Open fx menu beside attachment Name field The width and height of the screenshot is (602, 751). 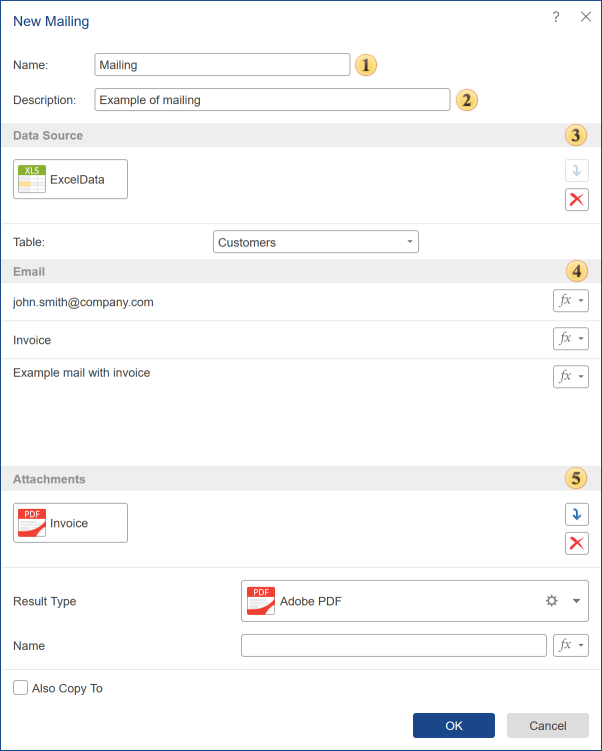click(x=570, y=645)
